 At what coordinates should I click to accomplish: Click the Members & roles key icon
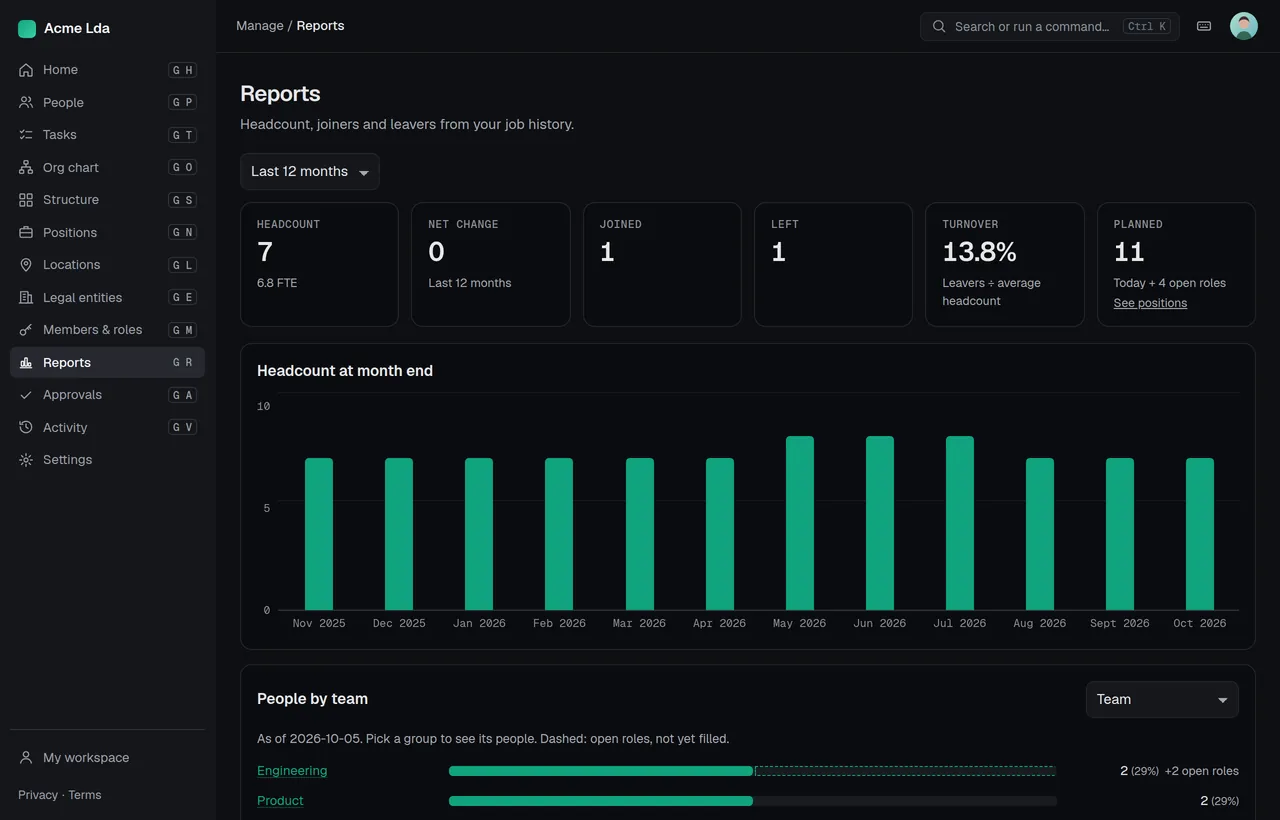tap(26, 330)
